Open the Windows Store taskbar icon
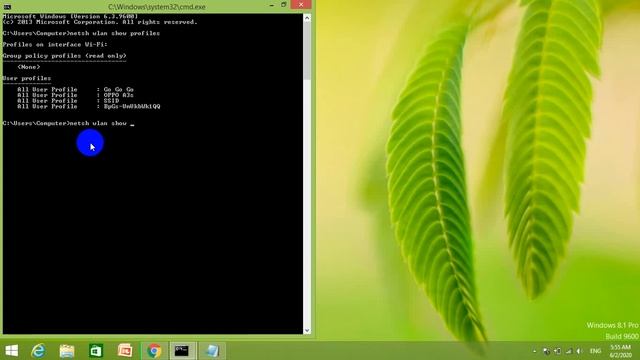The height and width of the screenshot is (360, 640). [x=96, y=351]
